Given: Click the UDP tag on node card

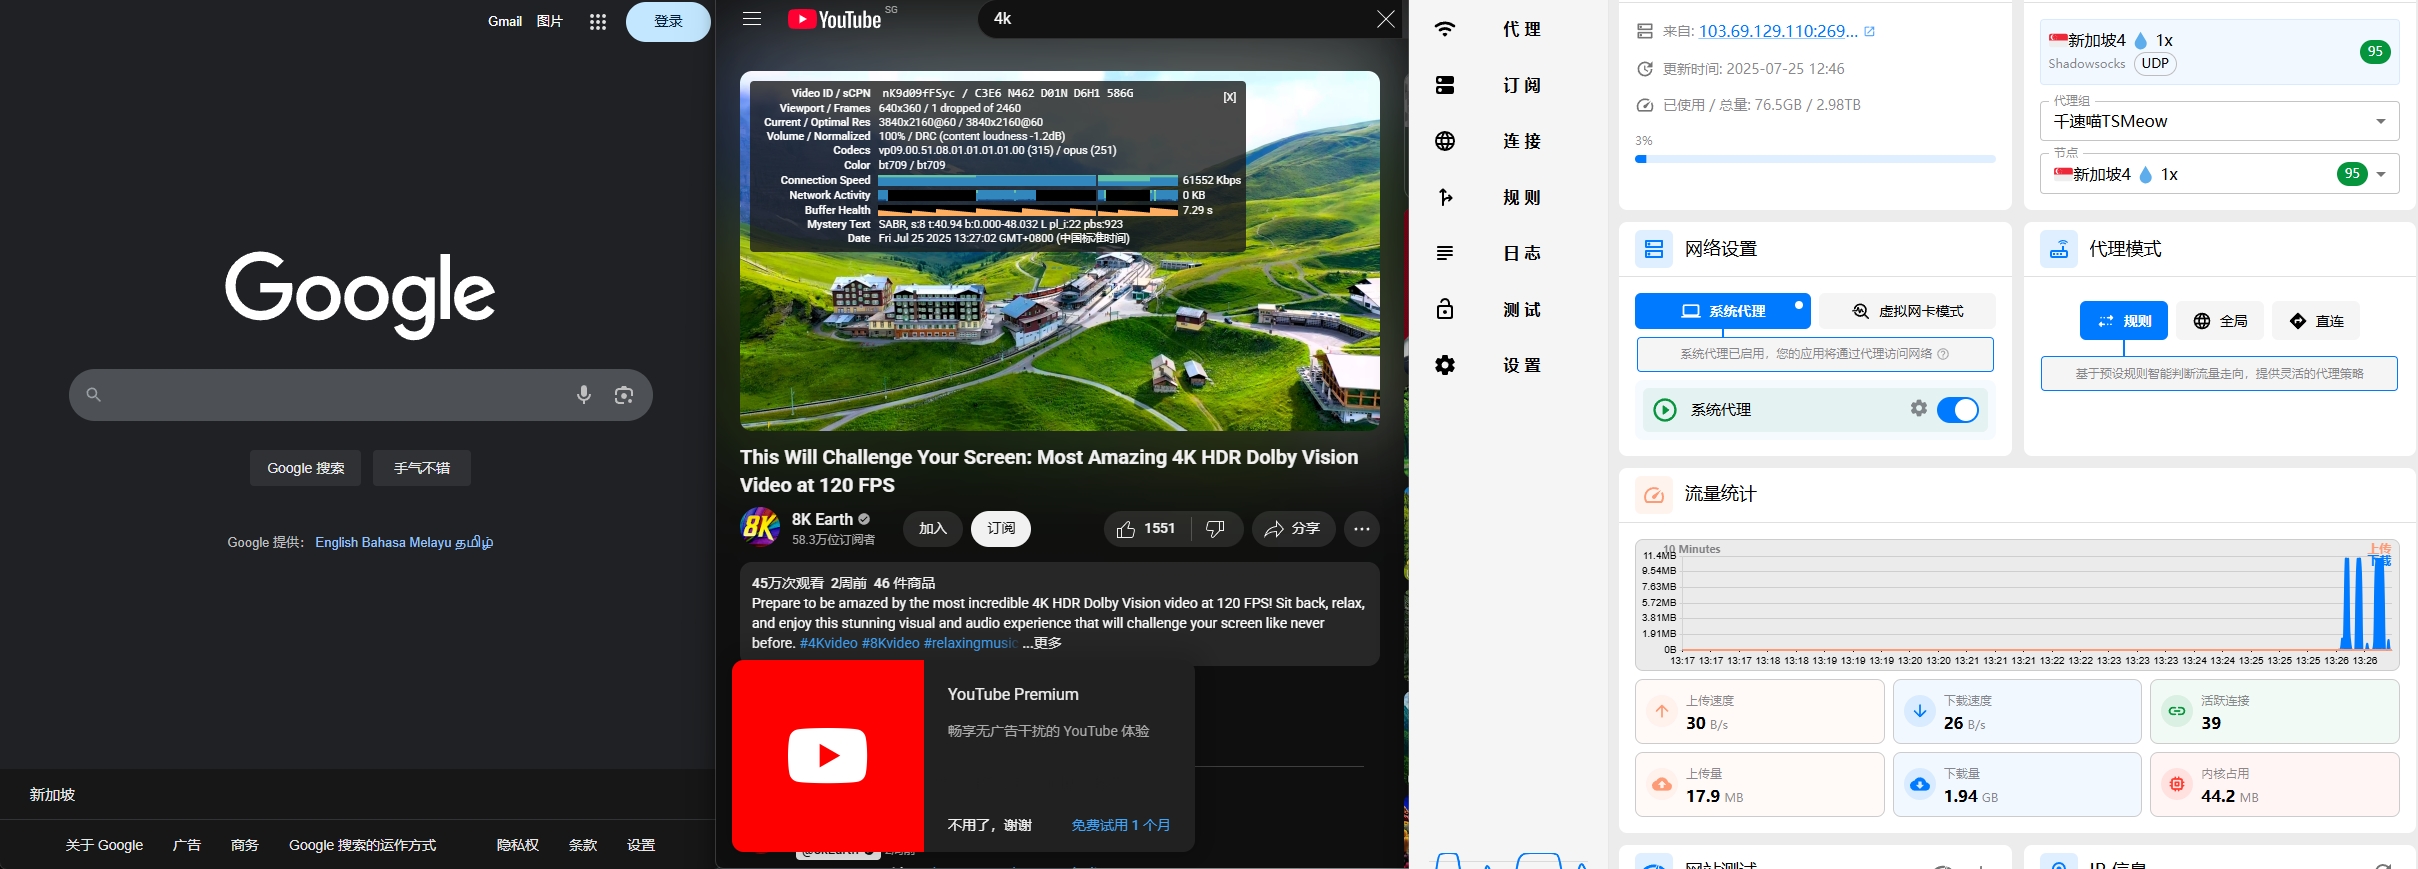Looking at the screenshot, I should click(2155, 64).
